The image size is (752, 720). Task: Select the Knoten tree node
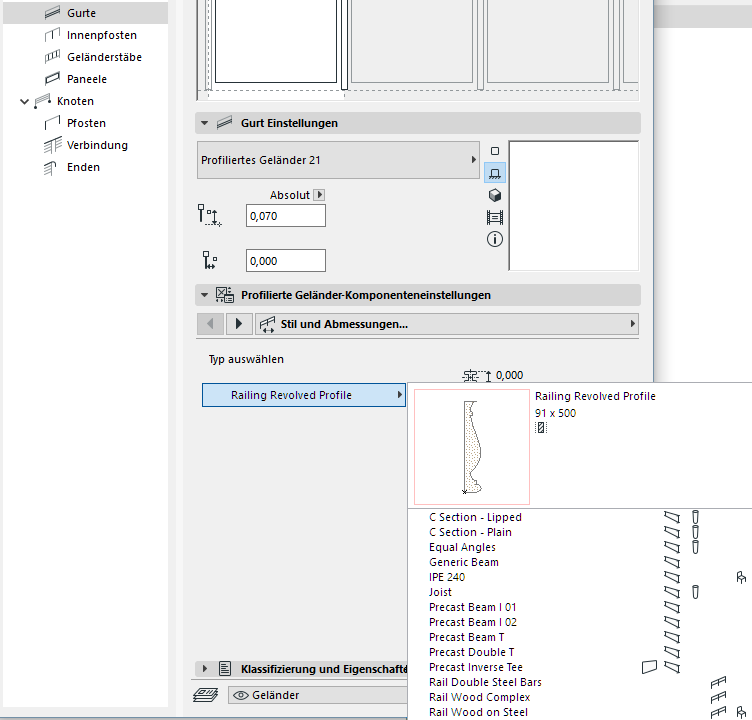point(75,101)
